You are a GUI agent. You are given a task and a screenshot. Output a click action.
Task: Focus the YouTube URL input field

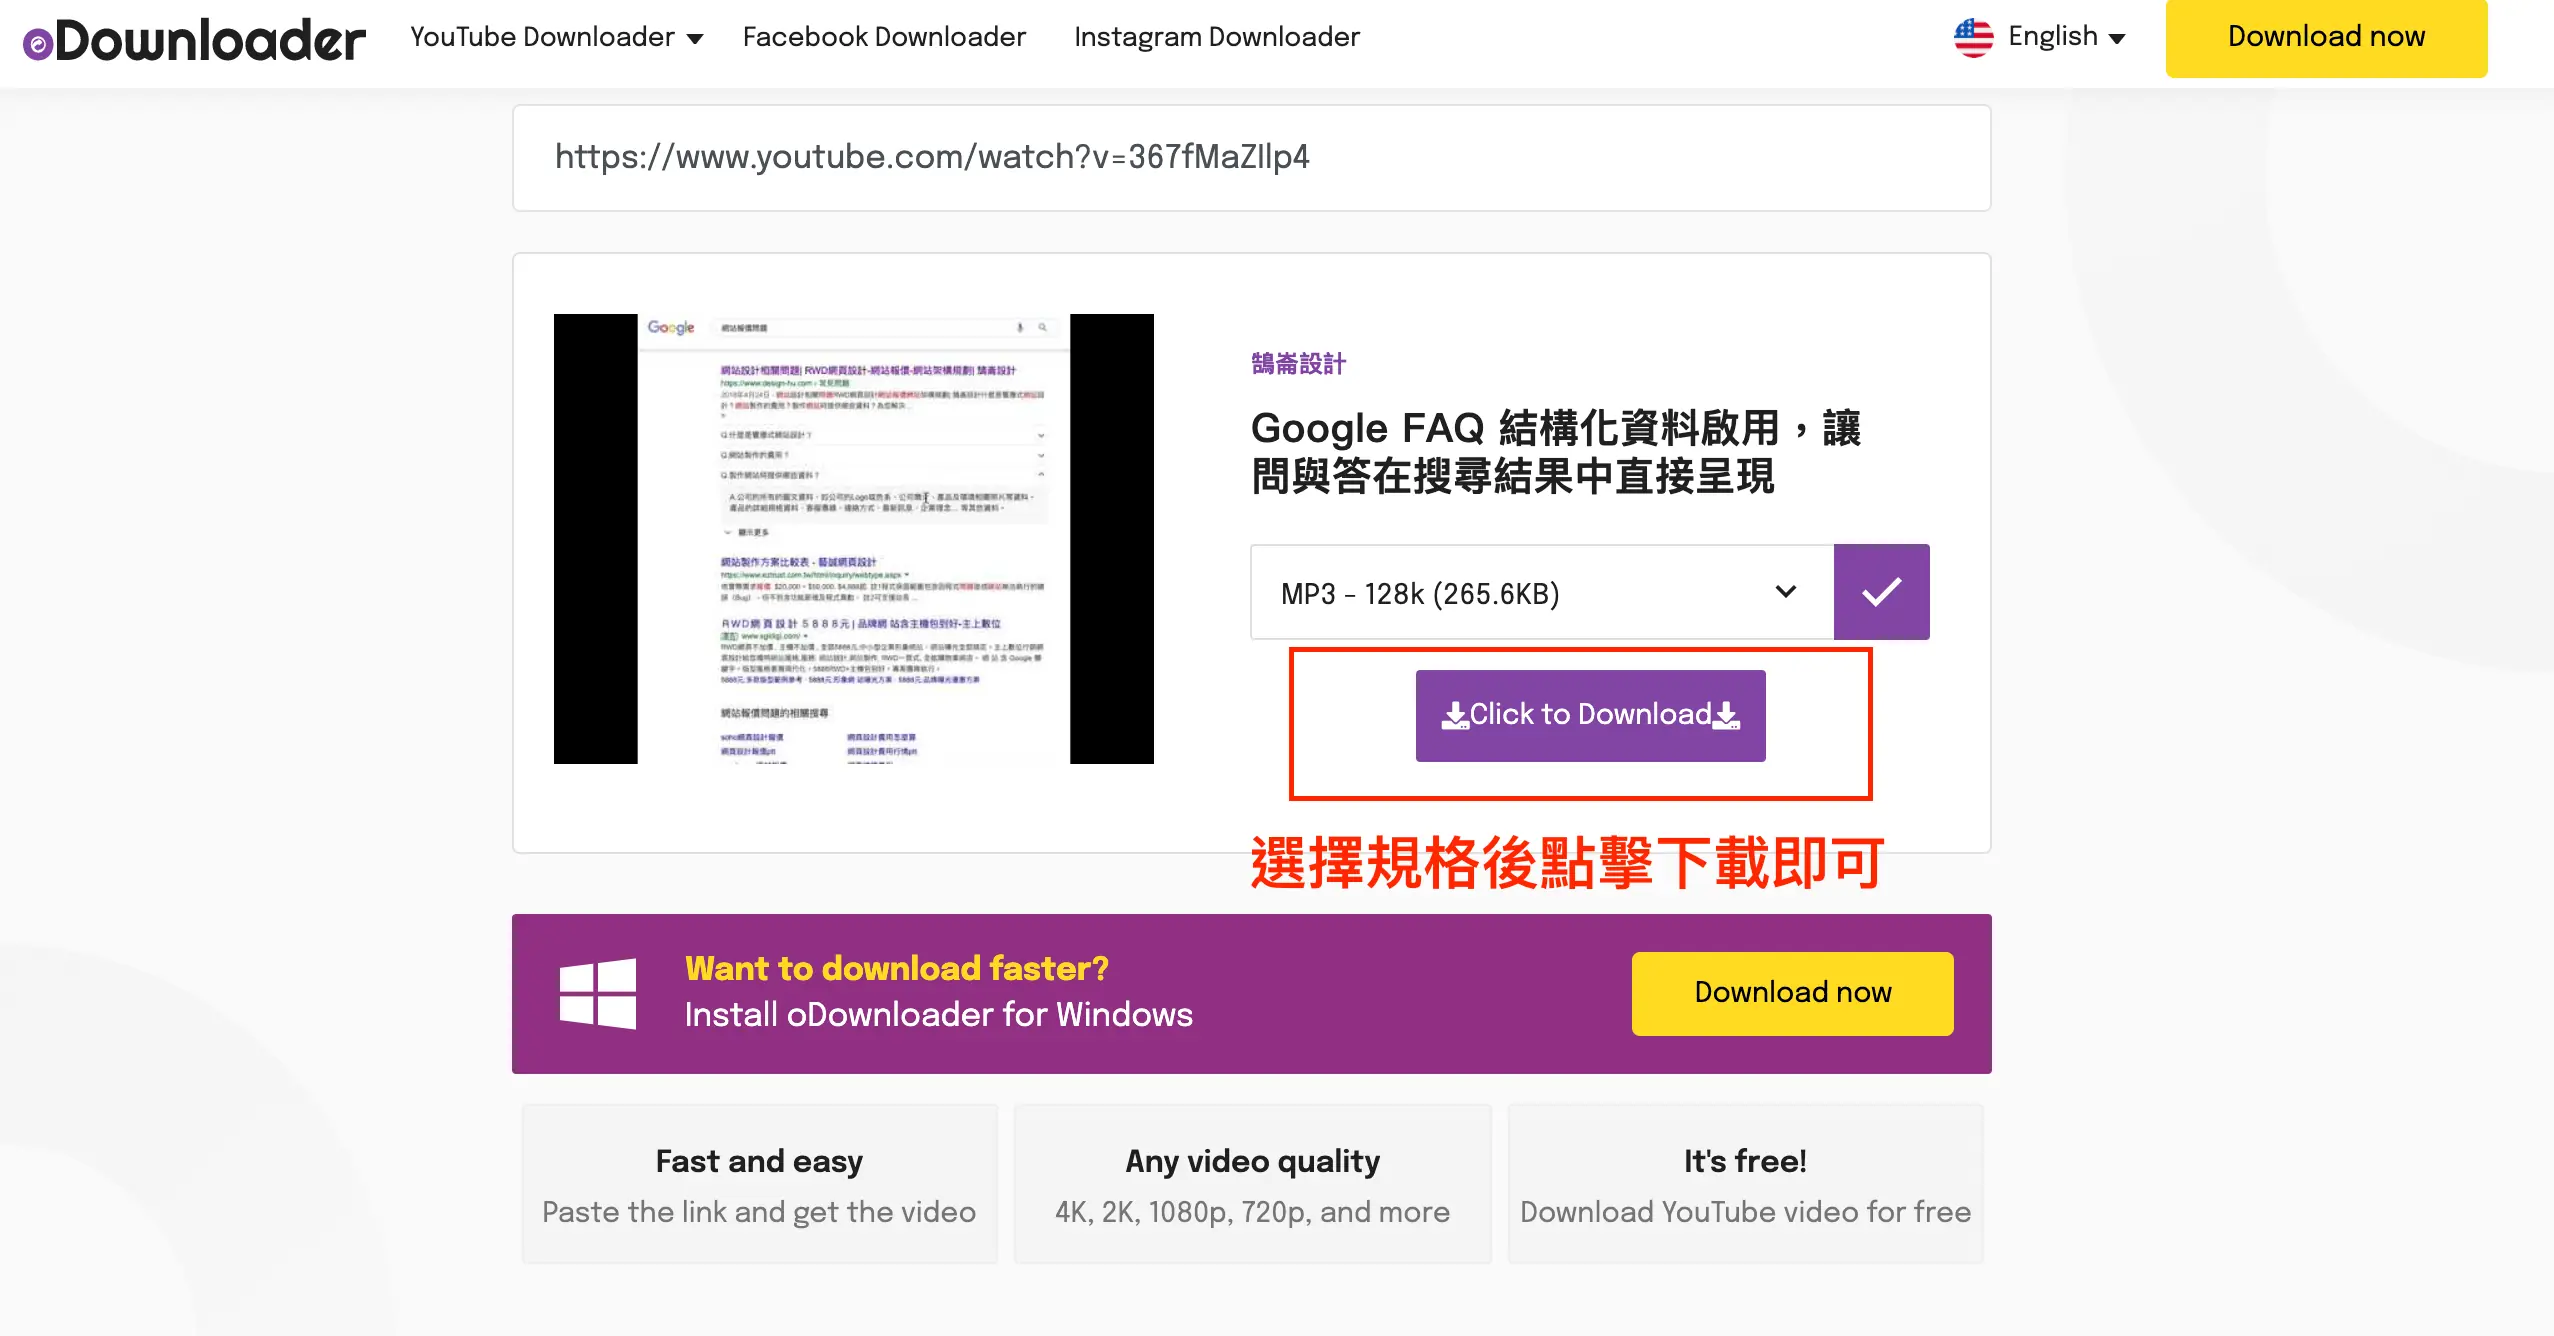coord(1251,158)
